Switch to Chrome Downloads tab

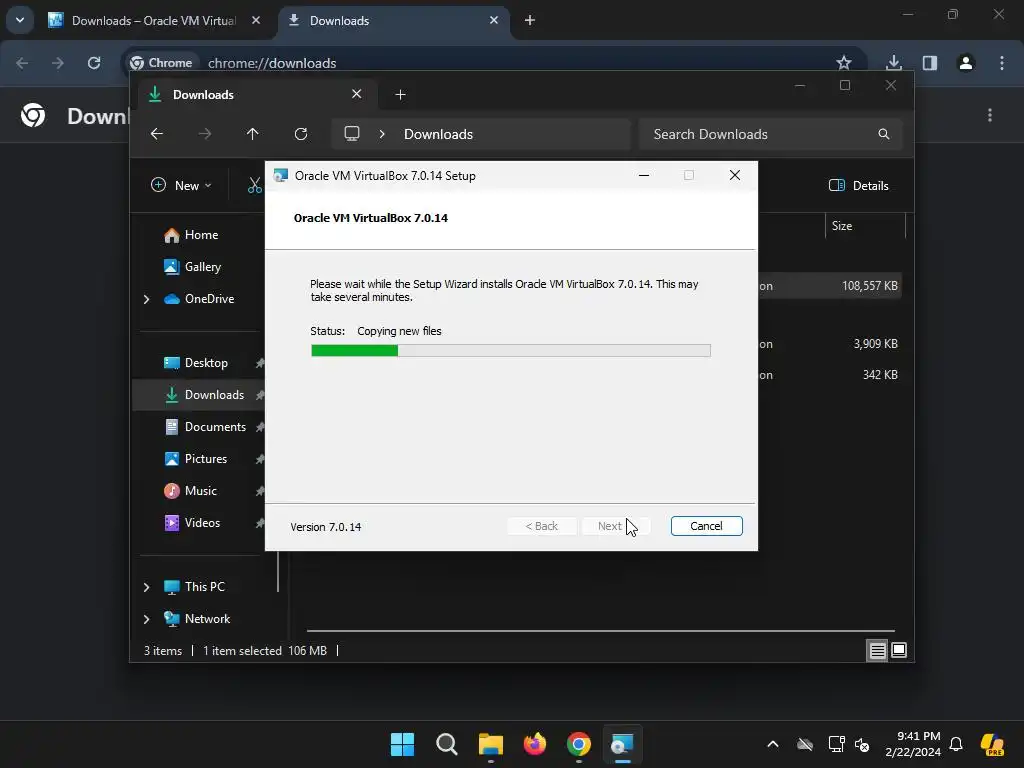(x=392, y=21)
